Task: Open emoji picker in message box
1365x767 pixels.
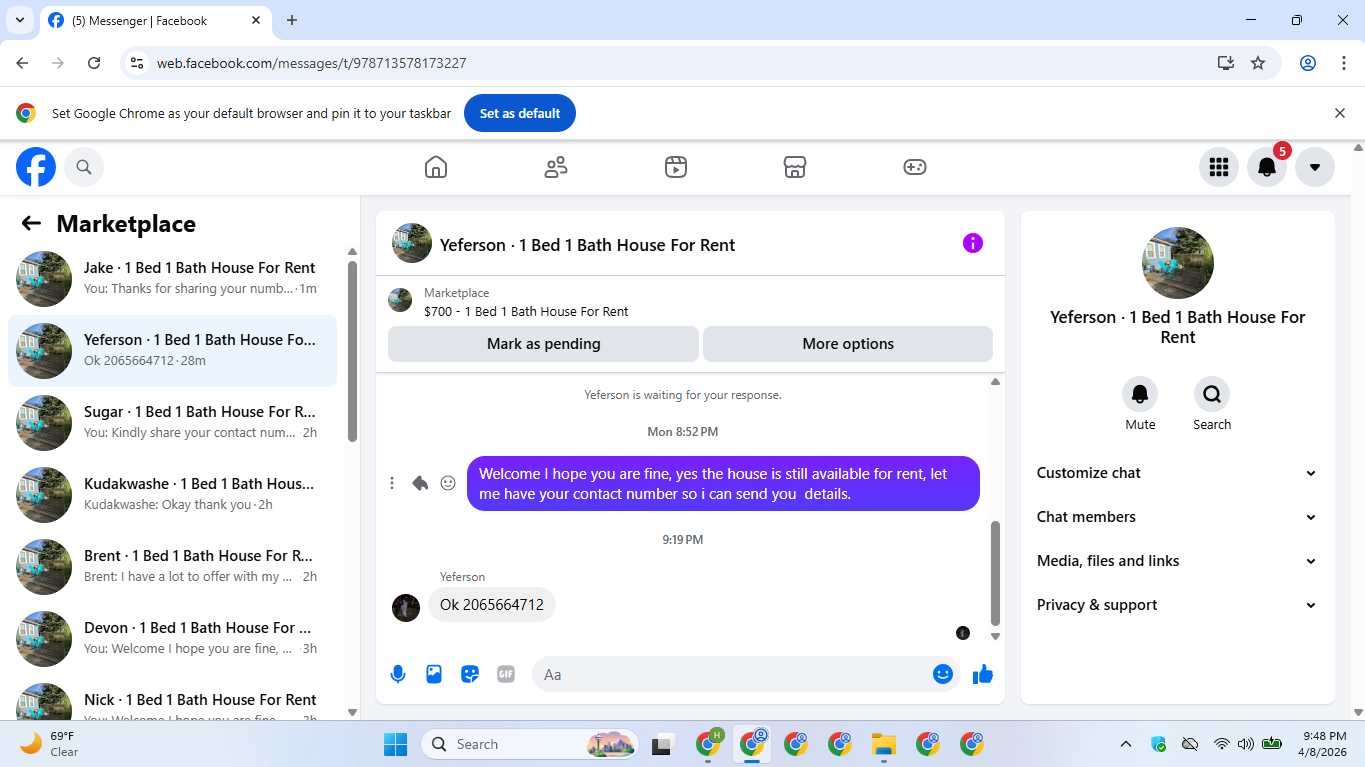Action: [942, 674]
